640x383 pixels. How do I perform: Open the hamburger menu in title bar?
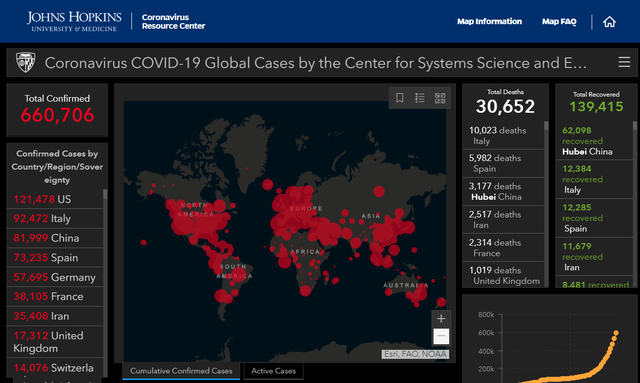pos(624,62)
